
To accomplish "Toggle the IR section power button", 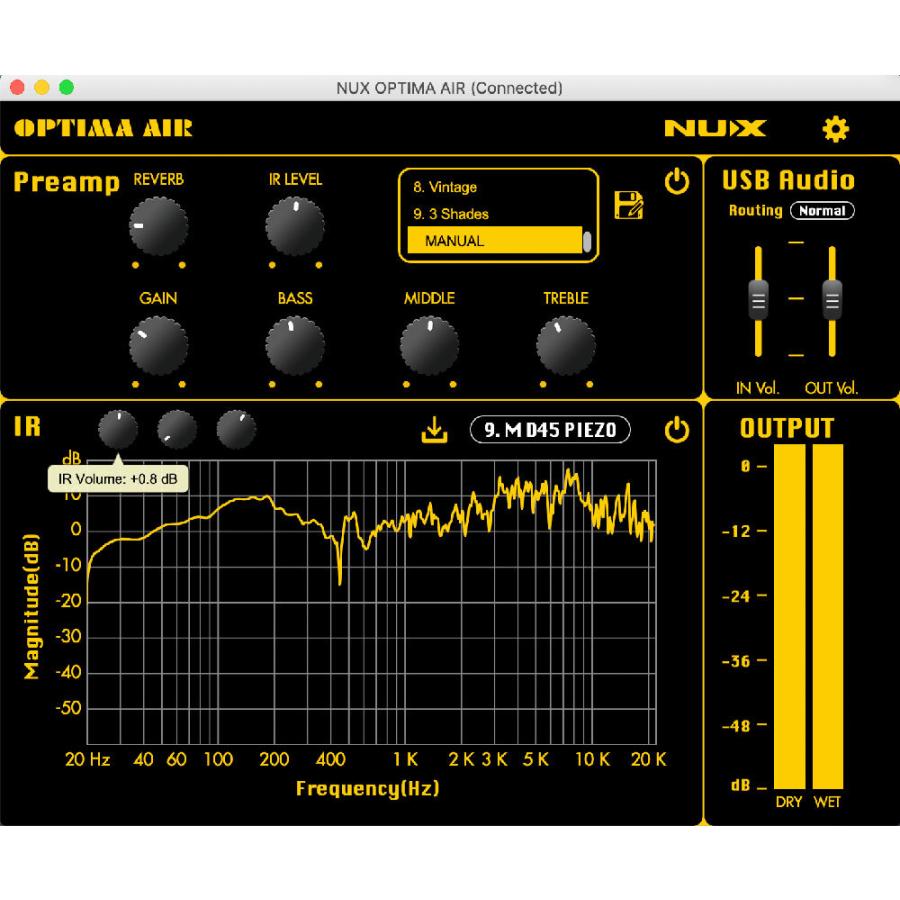I will tap(677, 430).
